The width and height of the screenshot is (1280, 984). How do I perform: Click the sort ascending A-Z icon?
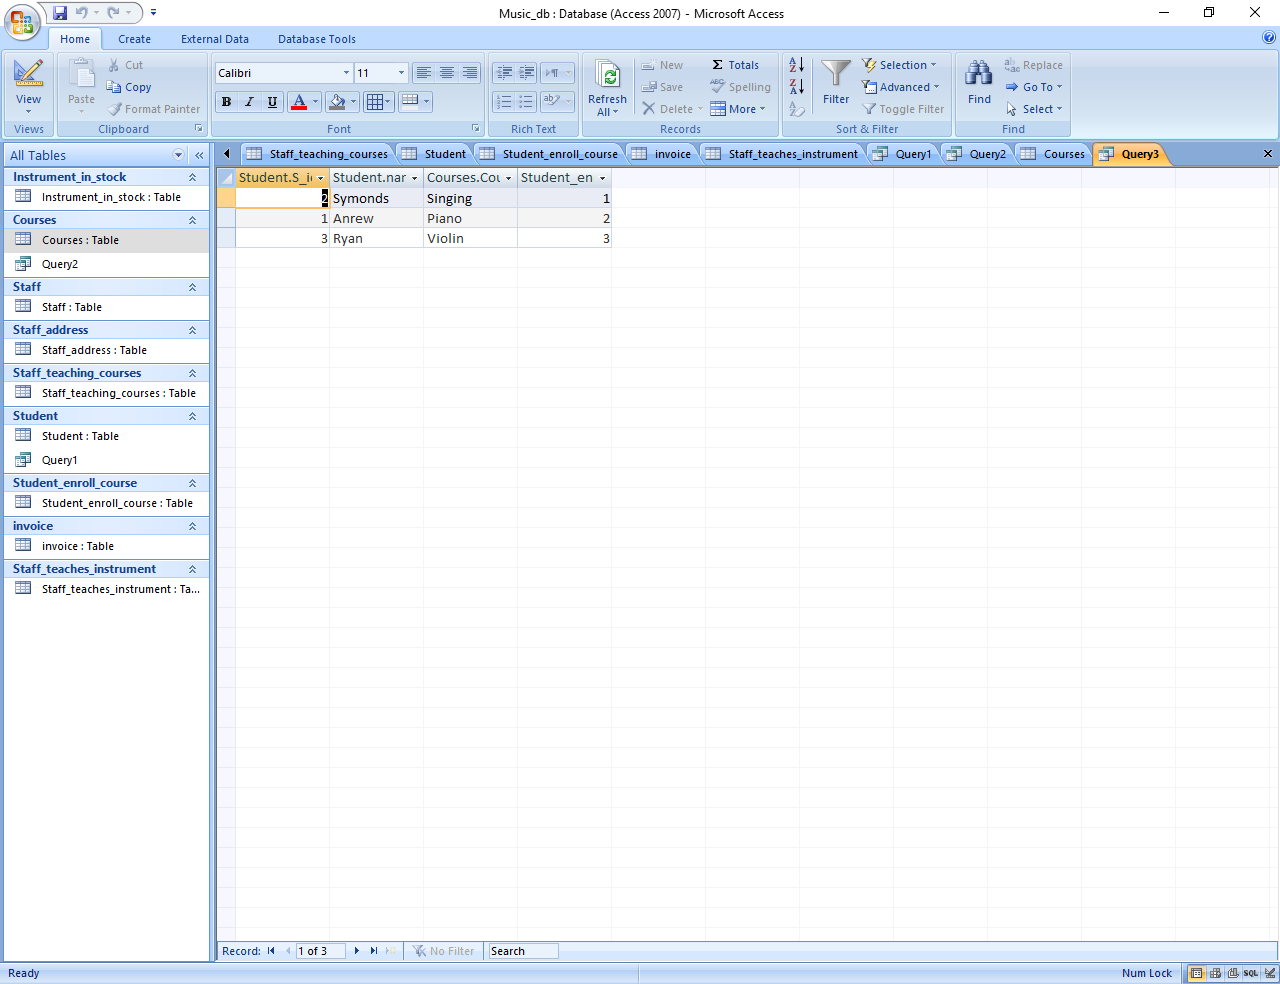tap(796, 65)
